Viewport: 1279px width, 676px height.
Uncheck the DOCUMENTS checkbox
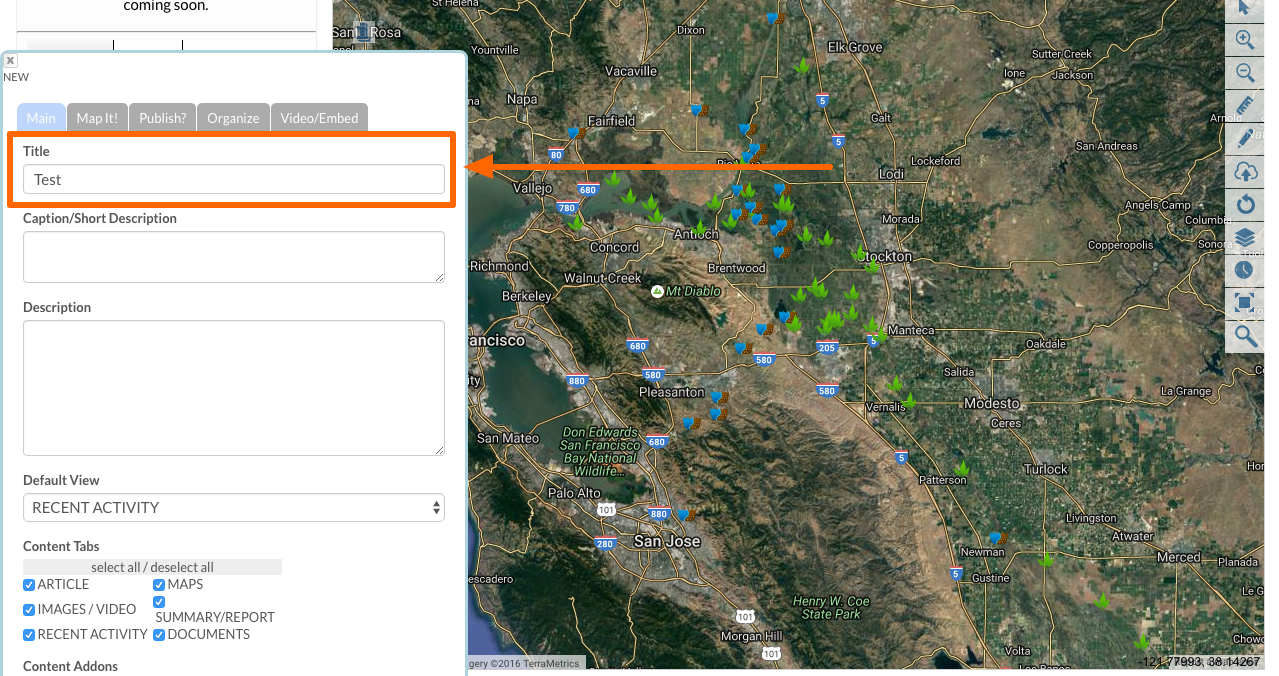pos(159,635)
